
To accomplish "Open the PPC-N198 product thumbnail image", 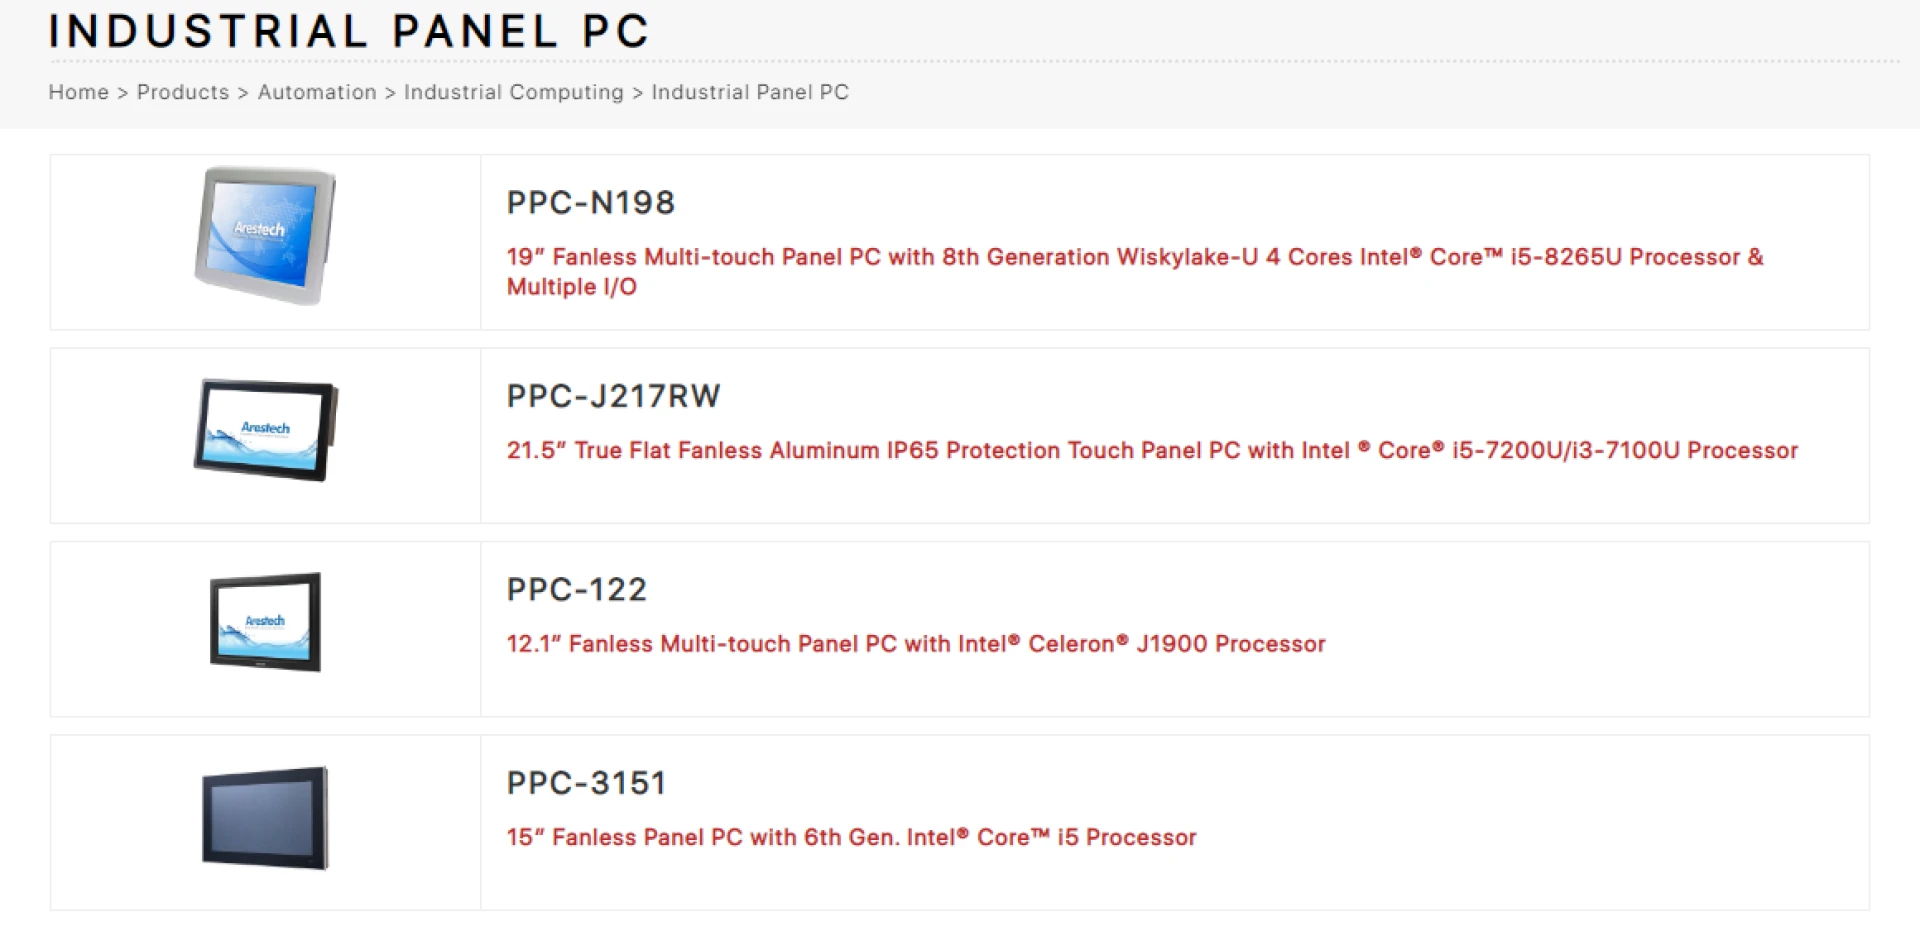I will (x=265, y=236).
